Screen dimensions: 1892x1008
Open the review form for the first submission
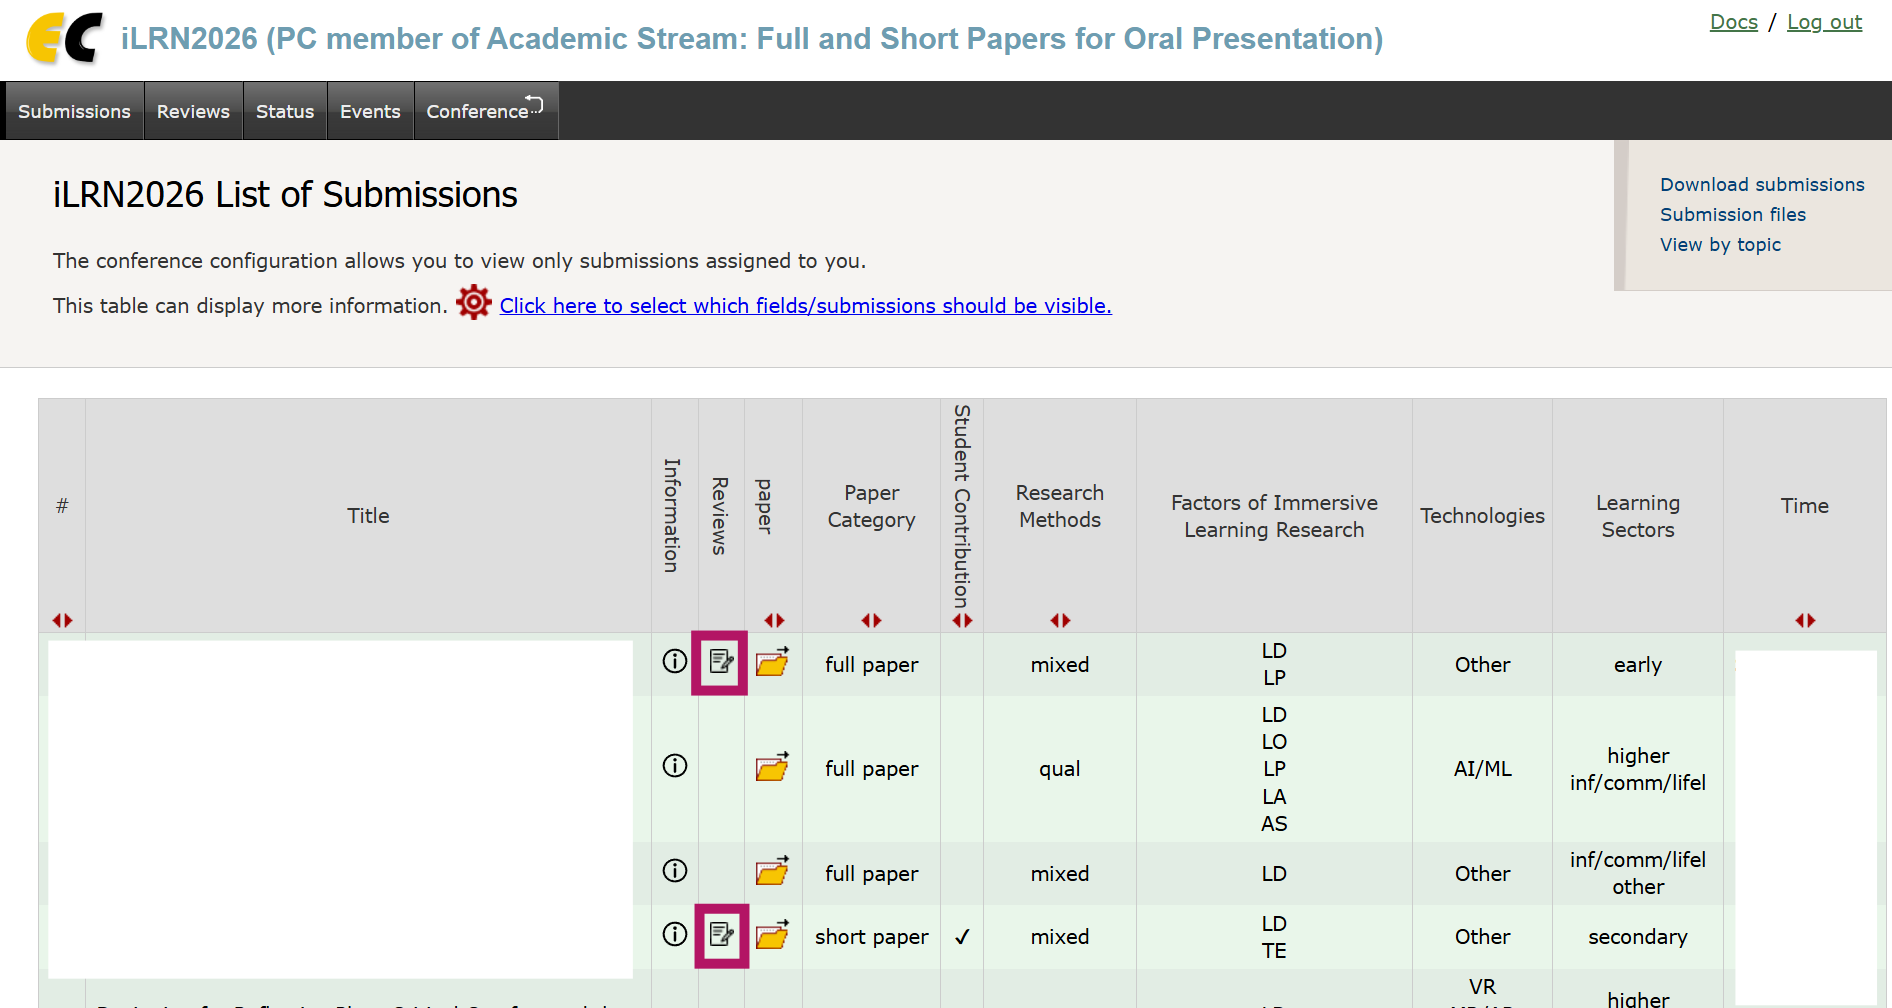pyautogui.click(x=720, y=661)
